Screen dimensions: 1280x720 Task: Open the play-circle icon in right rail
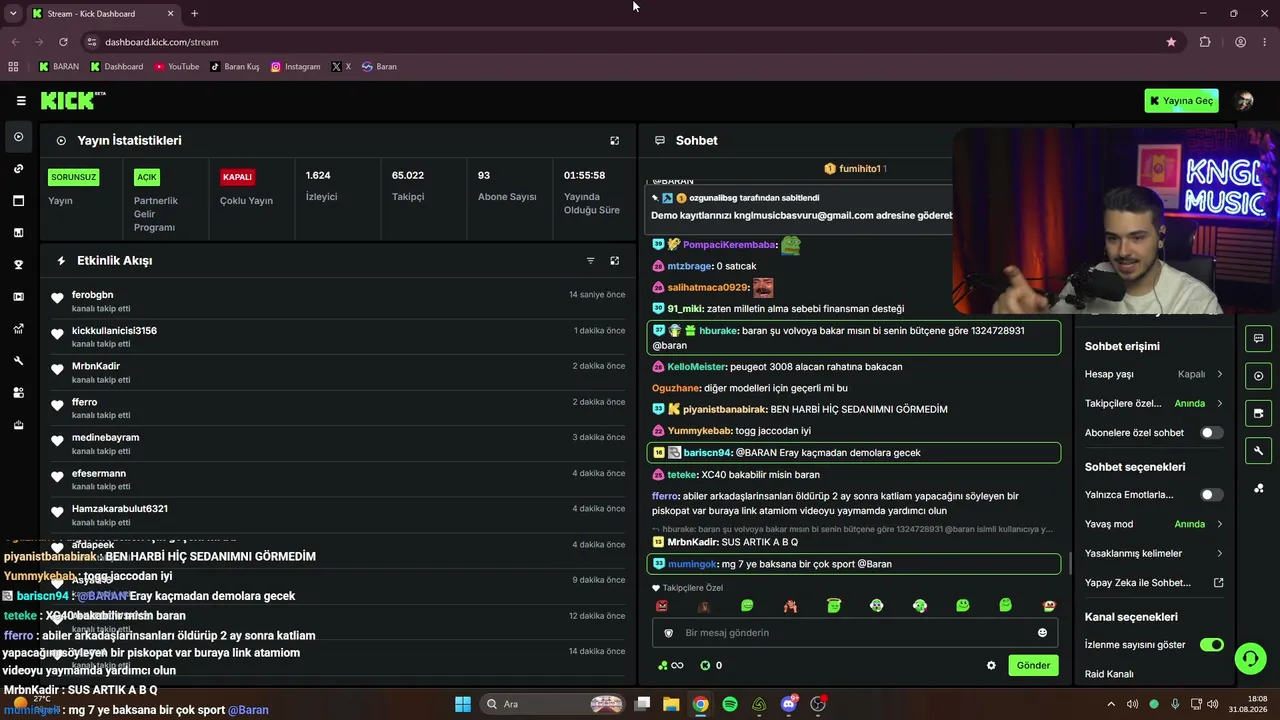[1258, 376]
